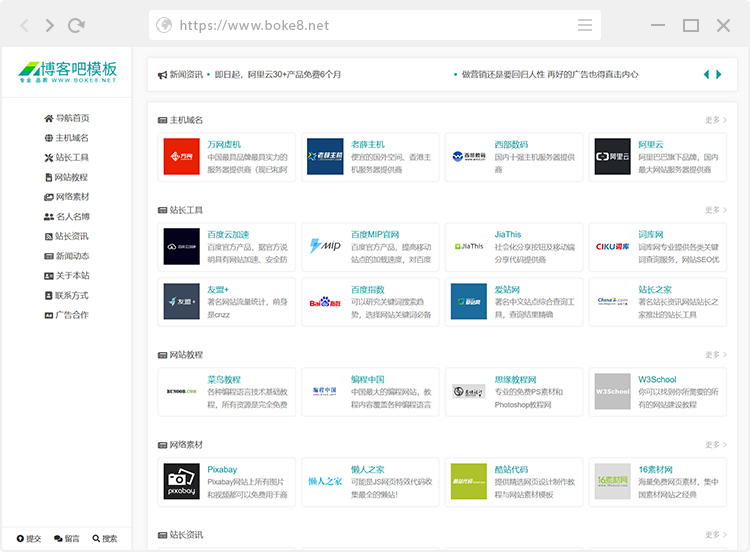Open the 老薛主机 title link

(368, 144)
